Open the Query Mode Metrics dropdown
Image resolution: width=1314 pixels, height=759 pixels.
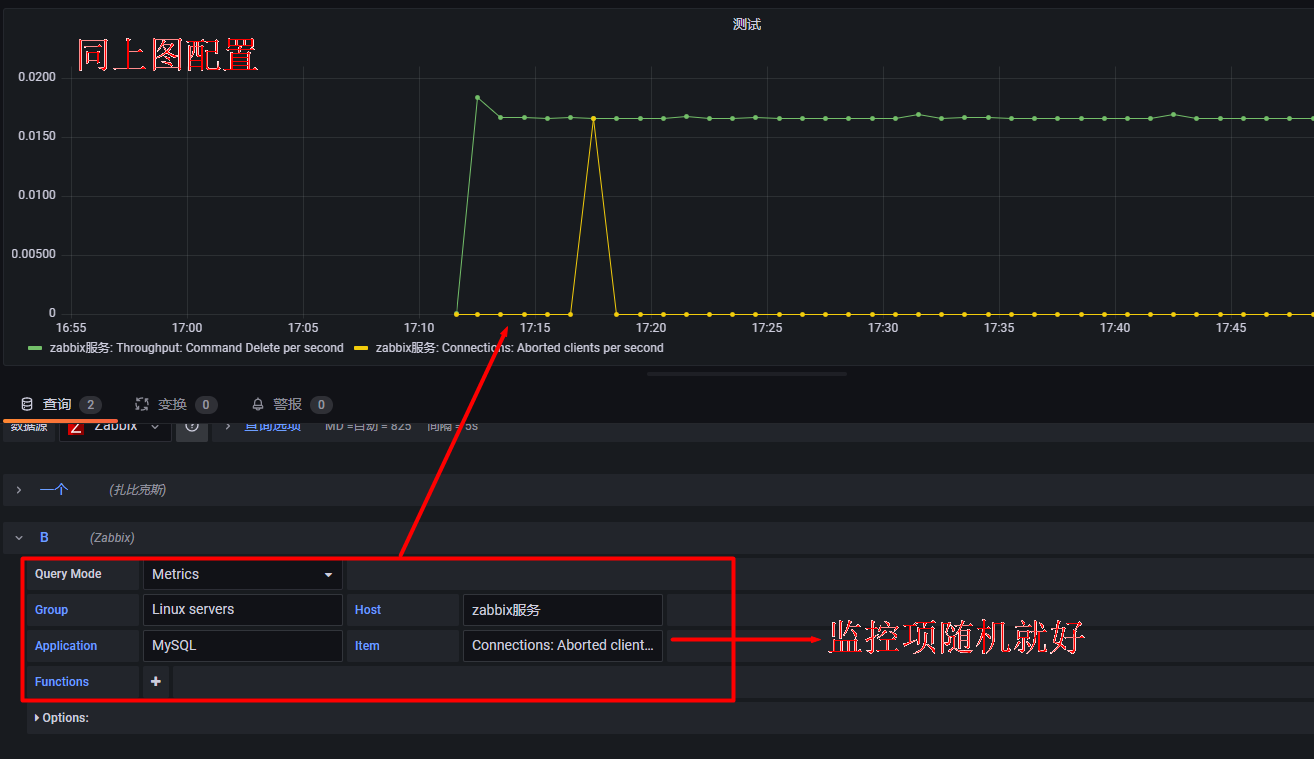(x=243, y=574)
